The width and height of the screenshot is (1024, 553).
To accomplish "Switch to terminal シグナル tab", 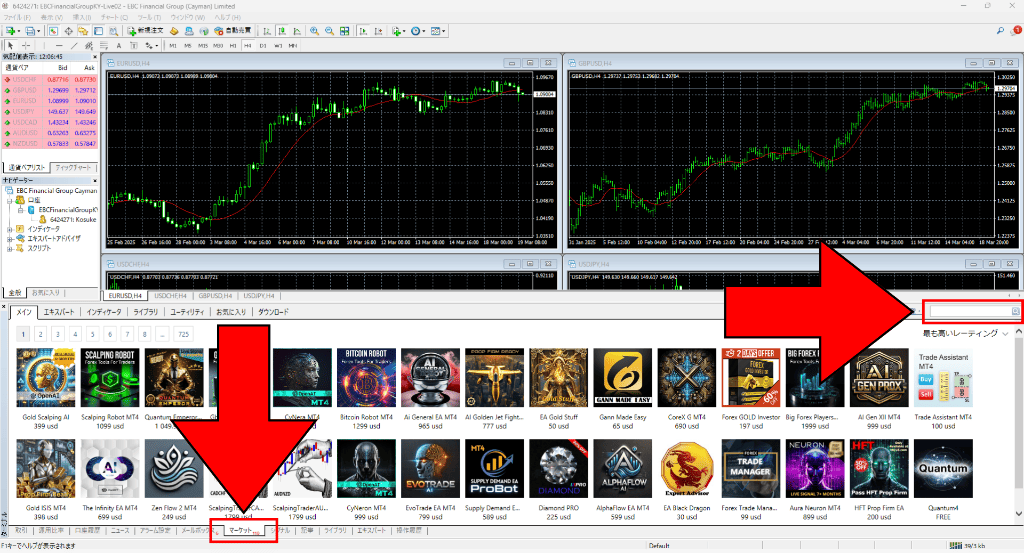I will pos(280,531).
